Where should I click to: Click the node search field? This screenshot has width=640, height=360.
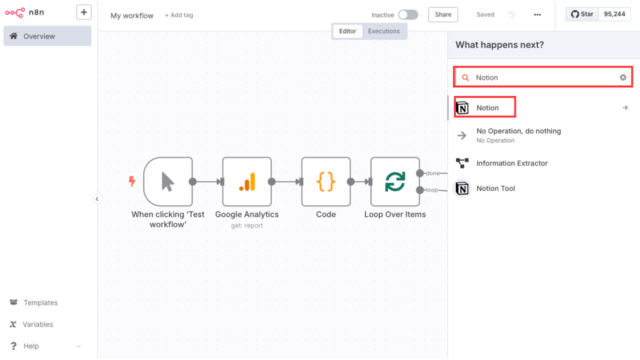tap(543, 77)
